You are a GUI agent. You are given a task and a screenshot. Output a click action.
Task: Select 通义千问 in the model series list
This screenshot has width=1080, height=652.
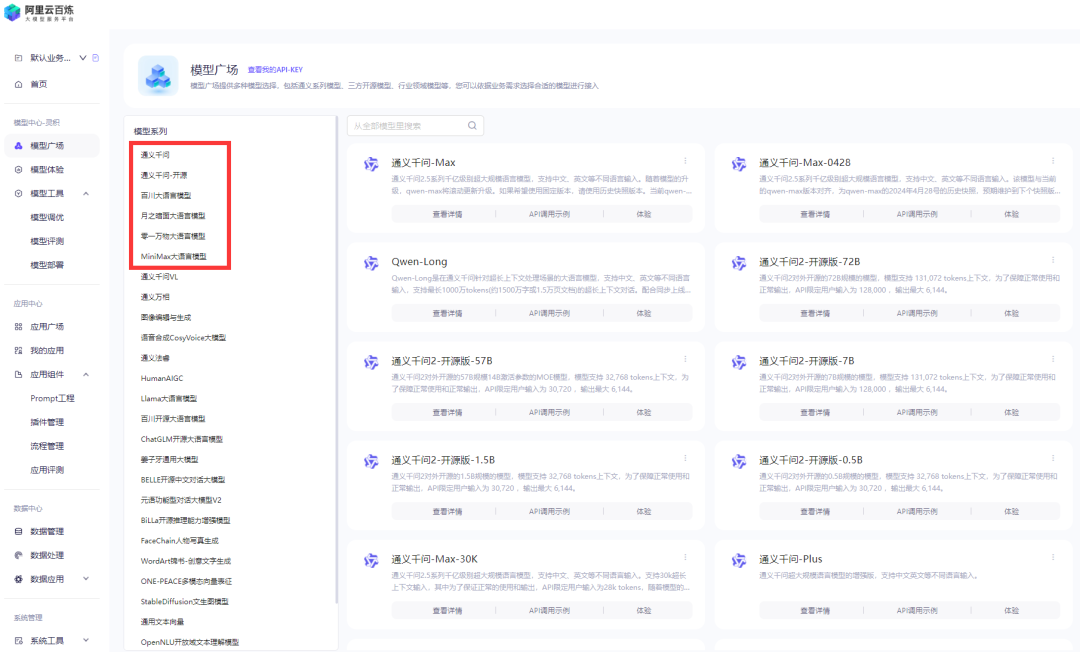tap(155, 155)
